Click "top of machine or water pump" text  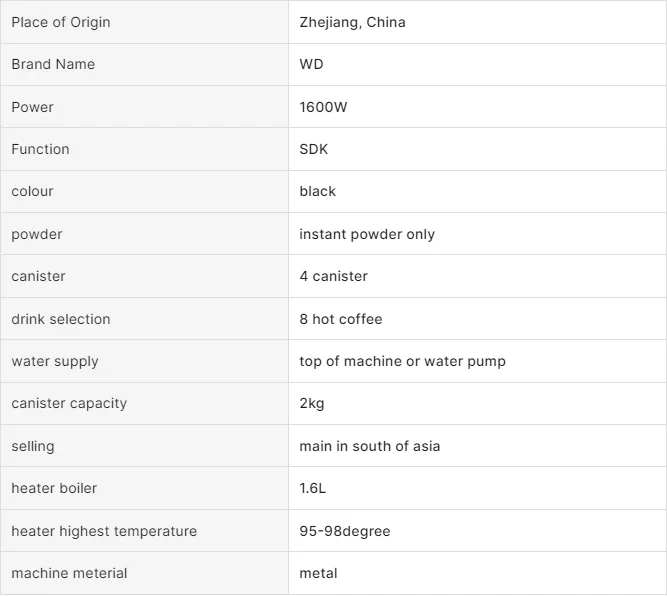pos(402,361)
